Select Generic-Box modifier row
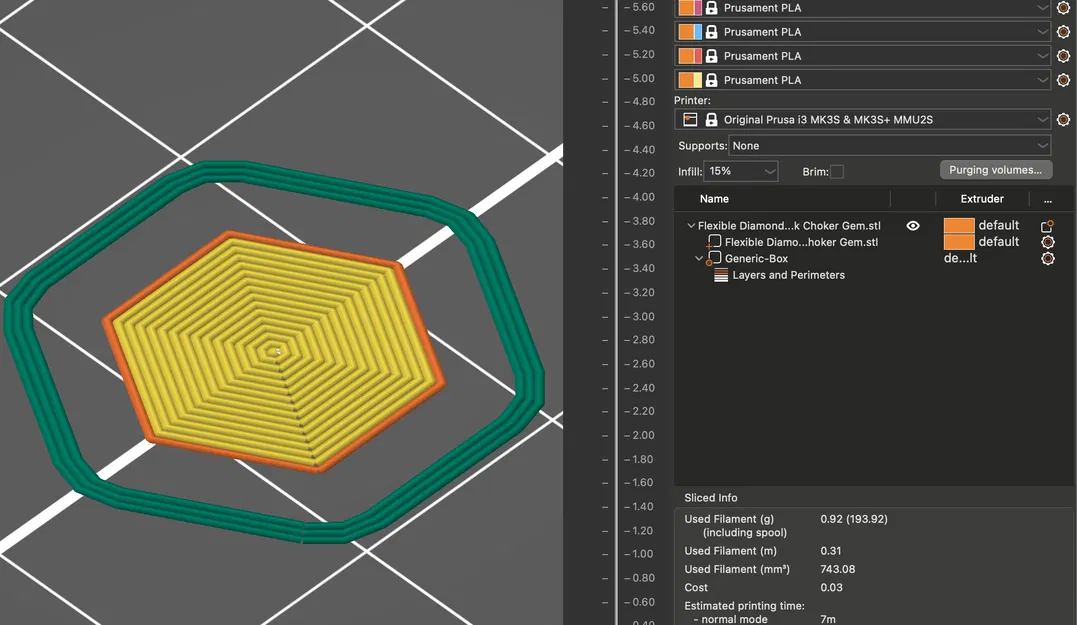 tap(756, 258)
